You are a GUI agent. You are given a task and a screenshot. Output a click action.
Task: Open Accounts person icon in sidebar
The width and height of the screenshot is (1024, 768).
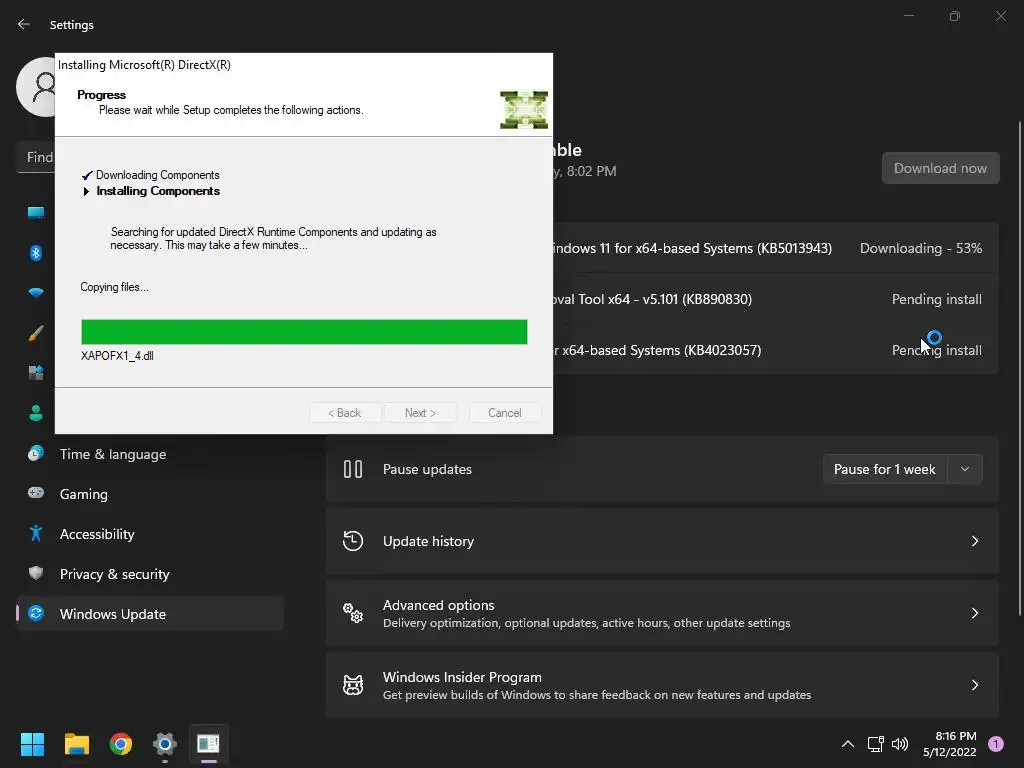(36, 413)
